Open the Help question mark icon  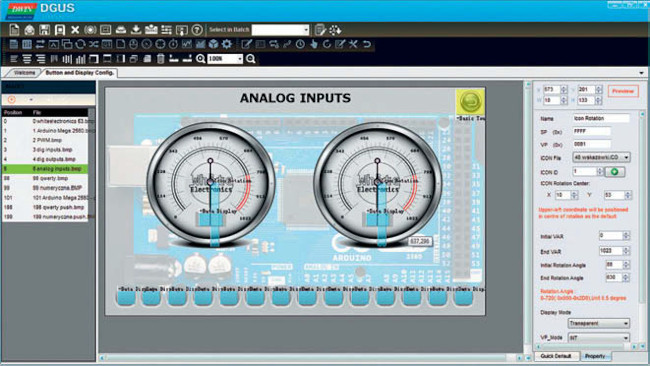click(197, 30)
